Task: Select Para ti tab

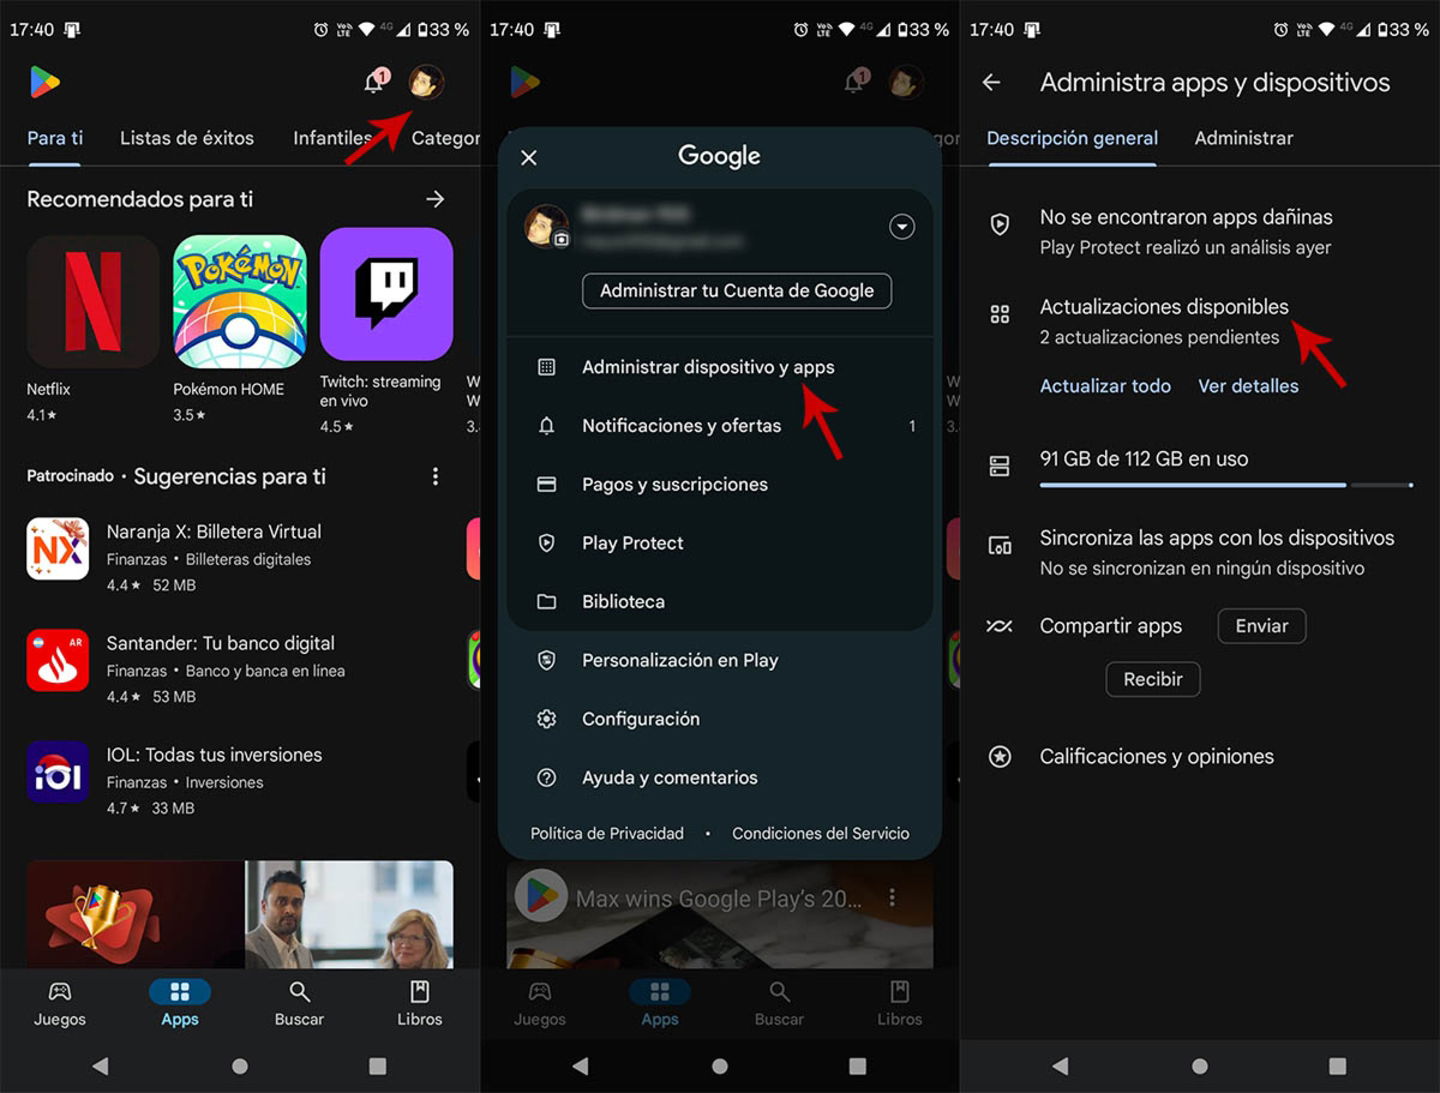Action: pyautogui.click(x=55, y=138)
